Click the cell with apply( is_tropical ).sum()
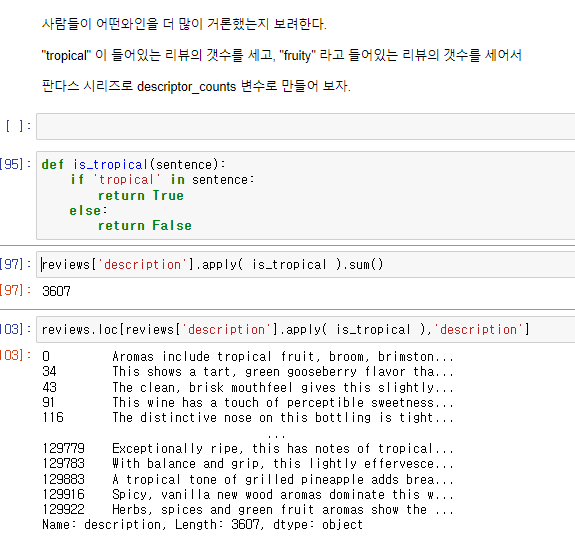The image size is (575, 548). point(305,264)
